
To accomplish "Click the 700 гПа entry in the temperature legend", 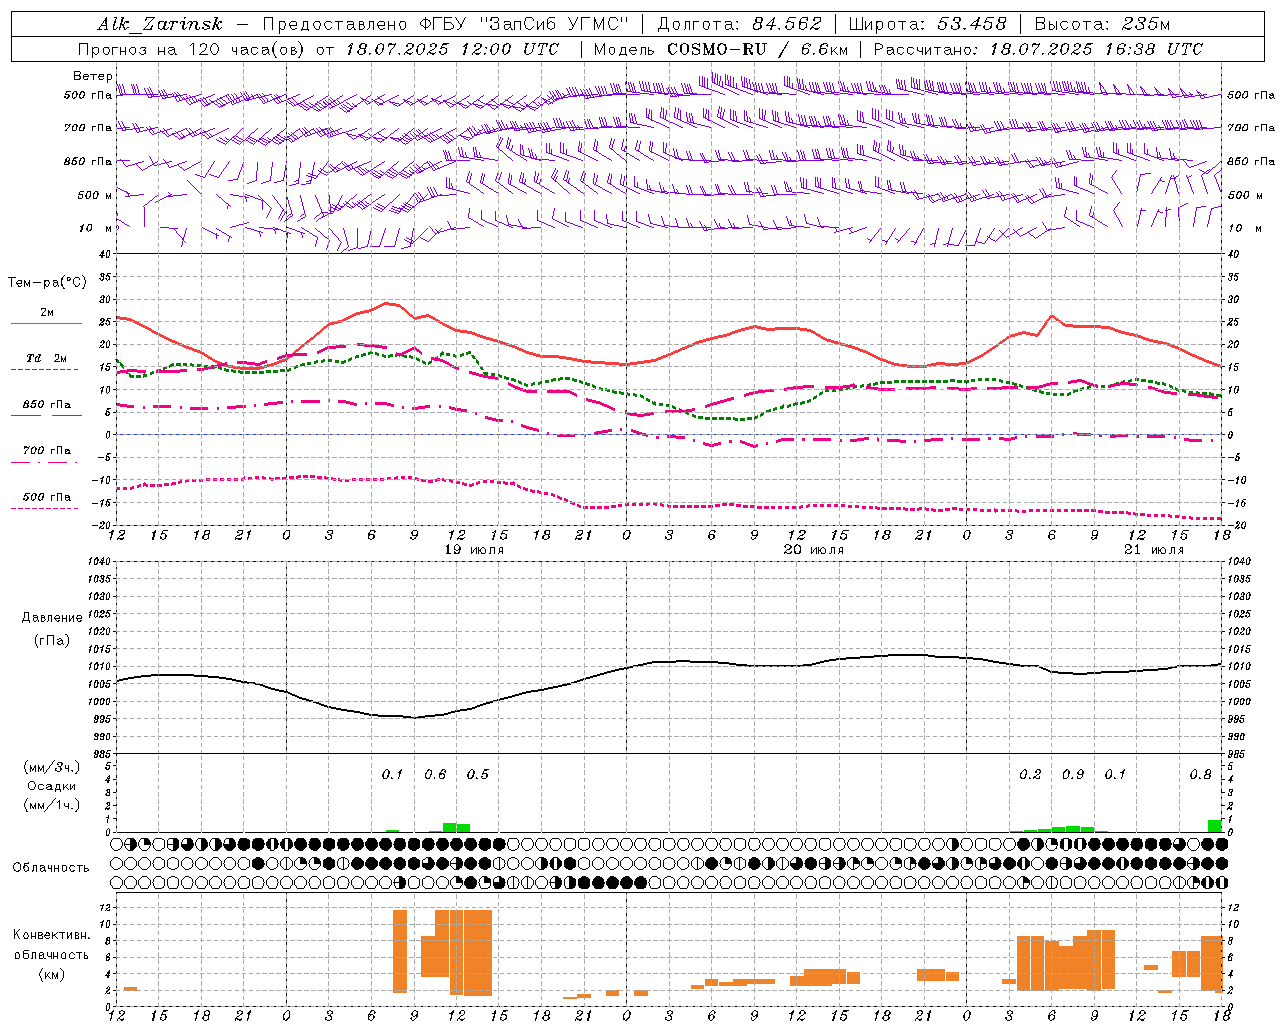I will point(47,451).
